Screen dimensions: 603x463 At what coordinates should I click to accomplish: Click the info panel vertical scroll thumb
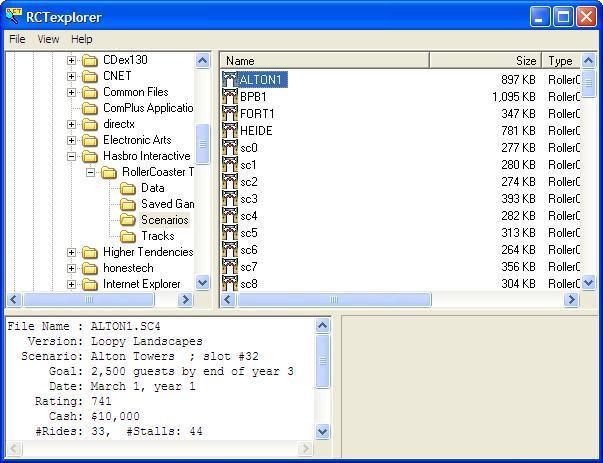pyautogui.click(x=322, y=361)
